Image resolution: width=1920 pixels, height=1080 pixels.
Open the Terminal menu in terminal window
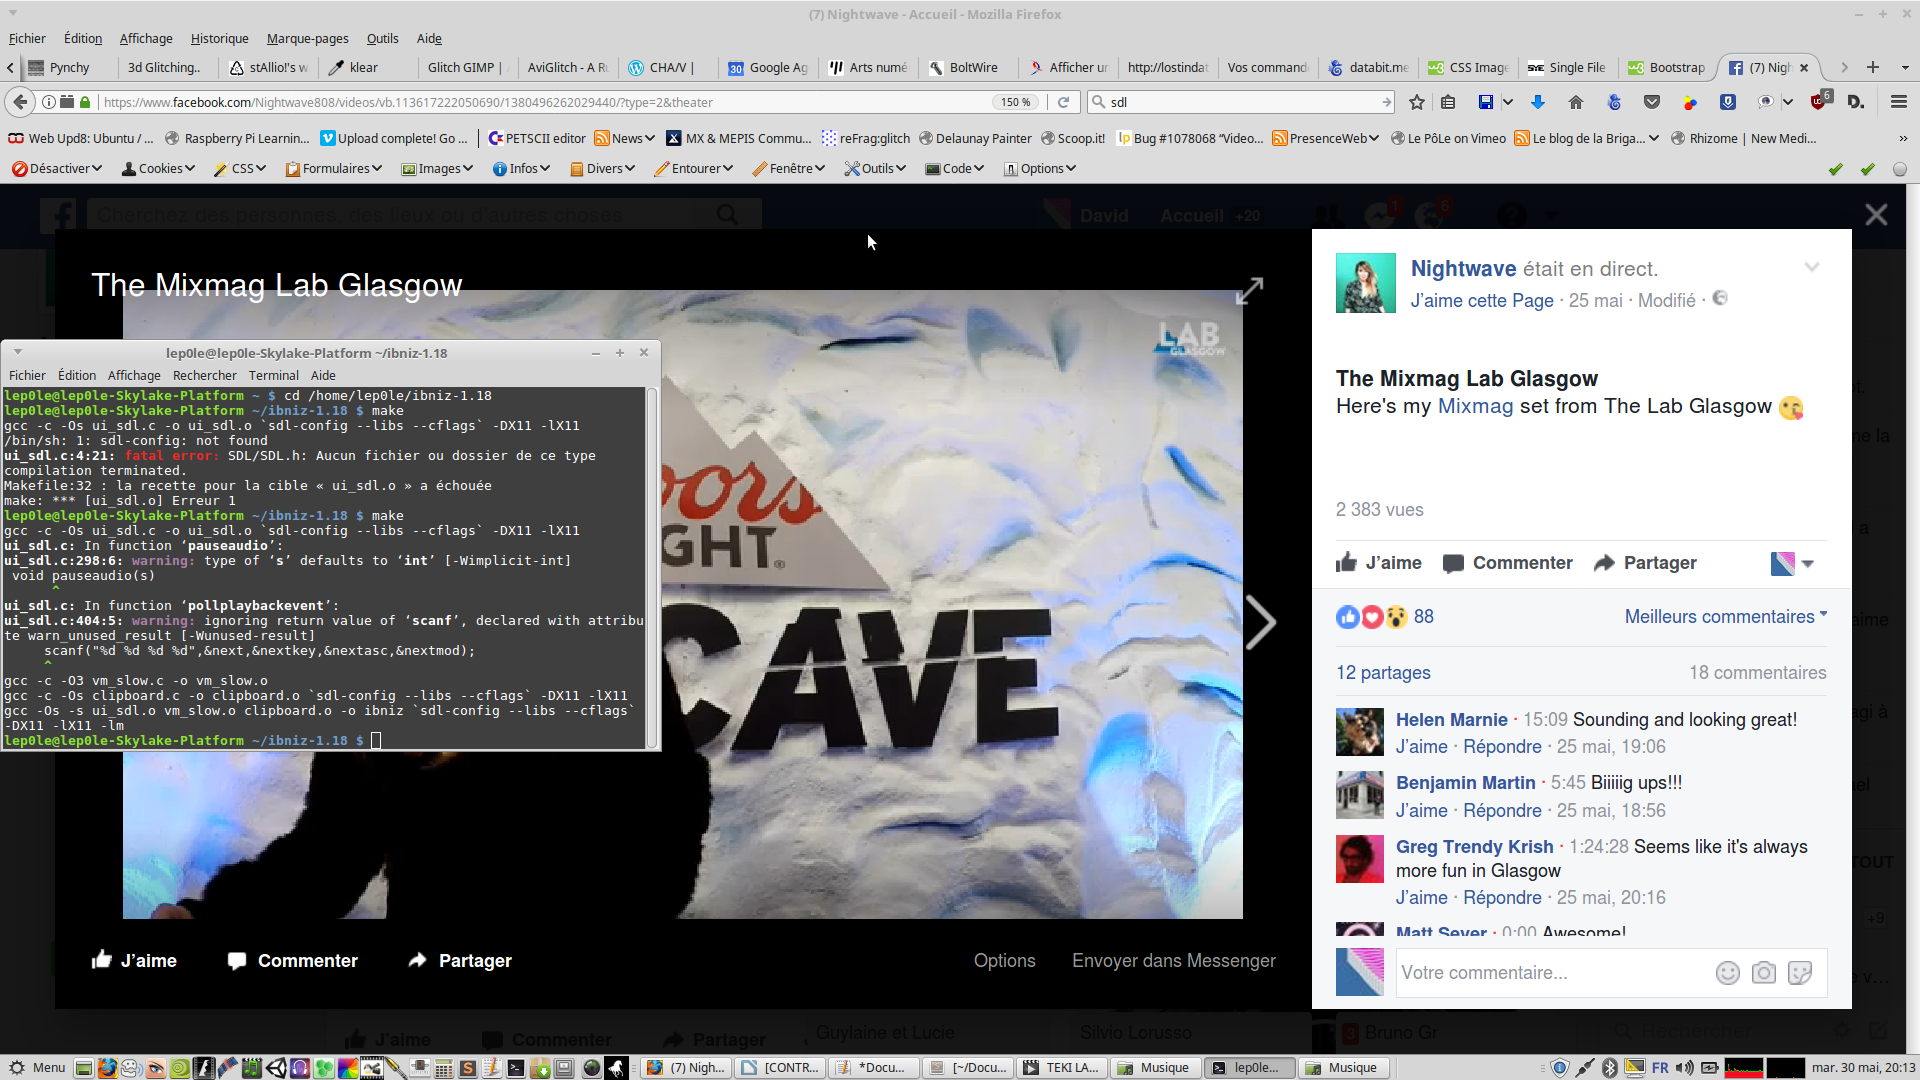pyautogui.click(x=273, y=376)
